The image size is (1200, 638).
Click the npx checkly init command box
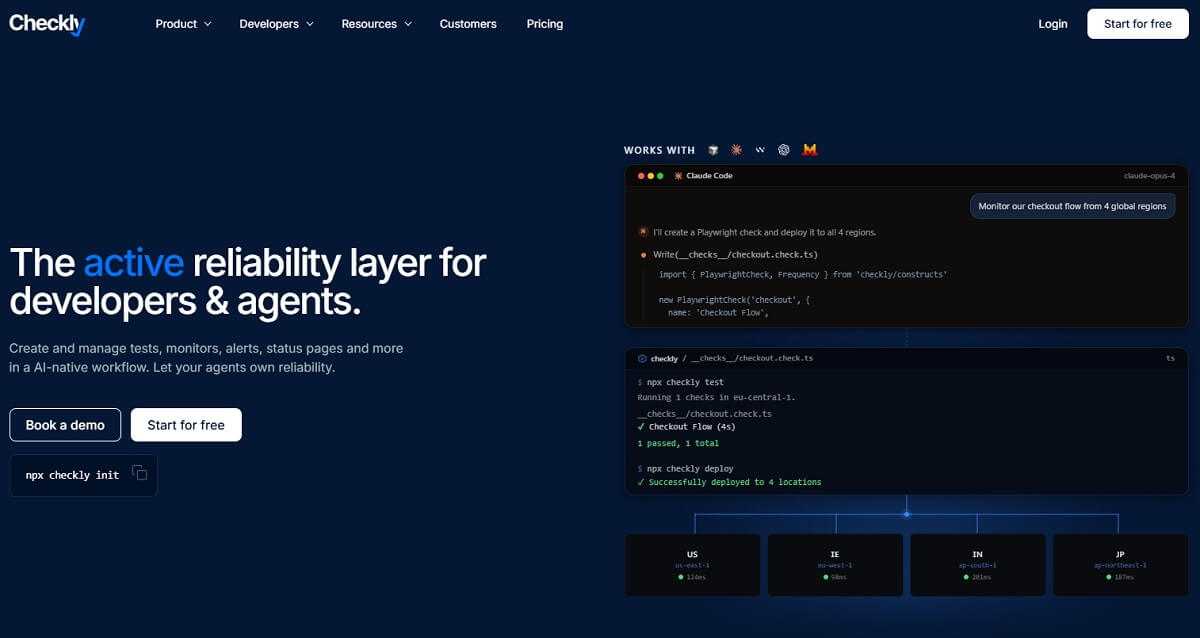click(83, 475)
